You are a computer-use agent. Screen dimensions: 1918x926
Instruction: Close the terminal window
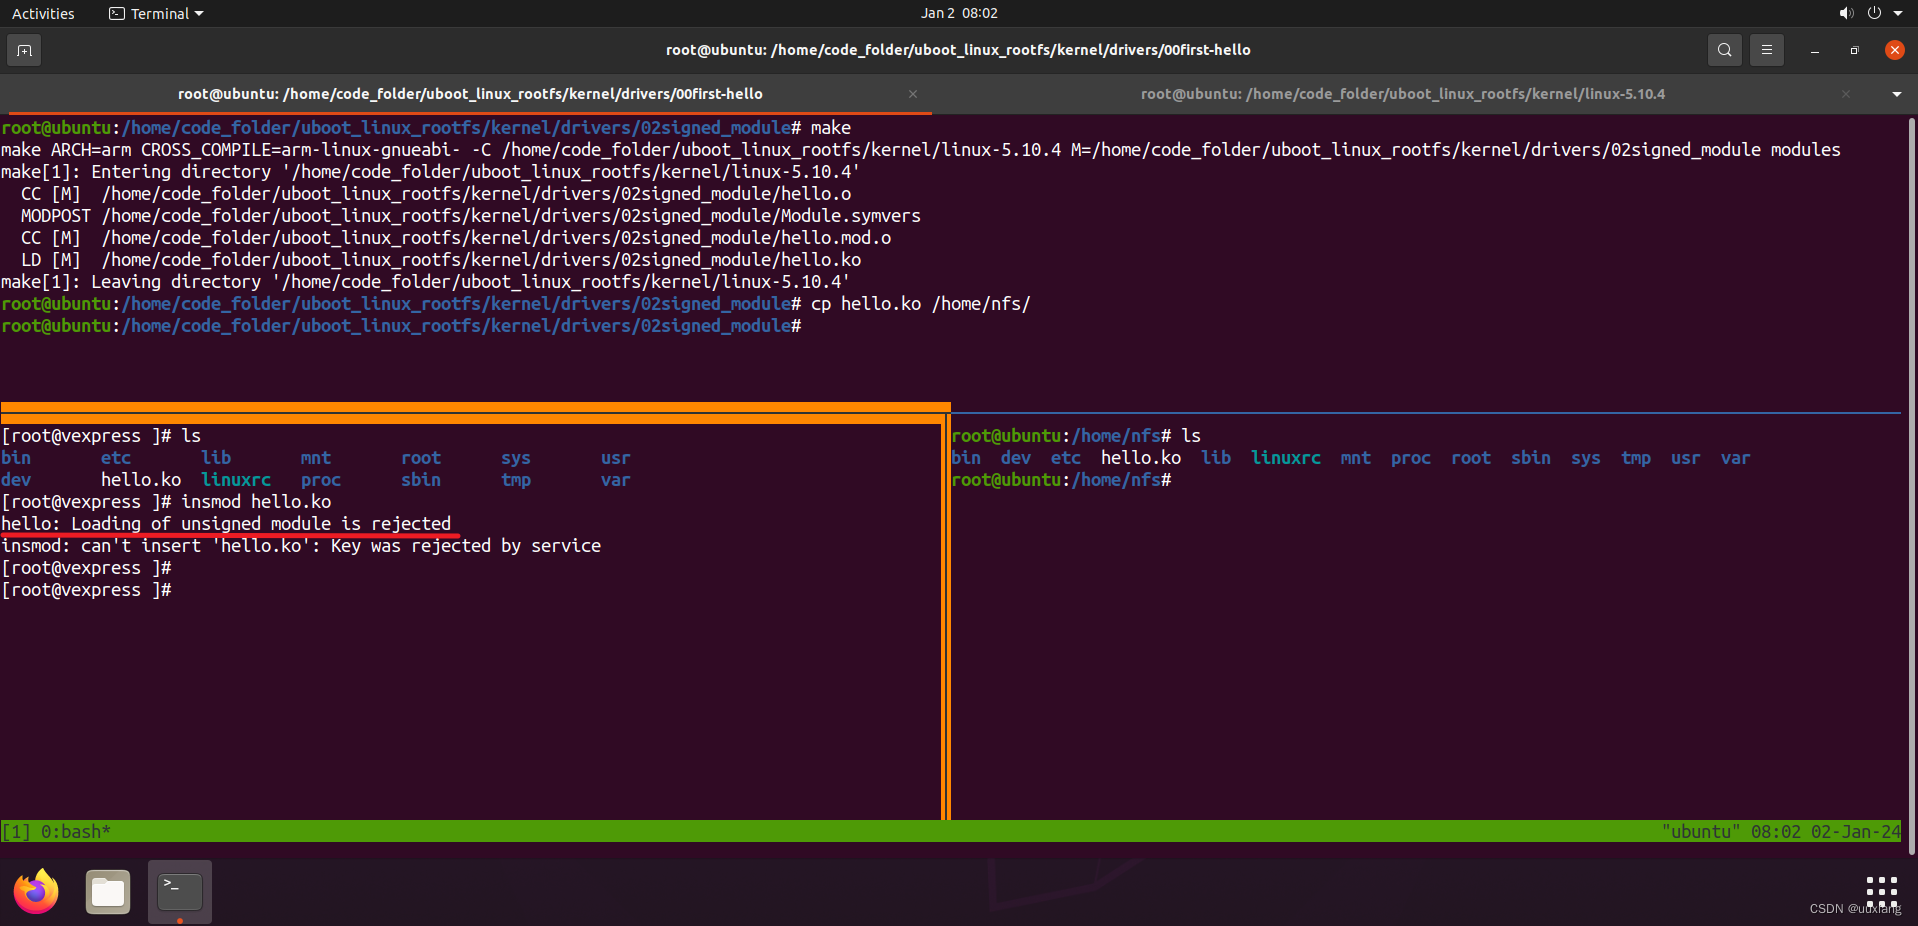(x=1894, y=50)
